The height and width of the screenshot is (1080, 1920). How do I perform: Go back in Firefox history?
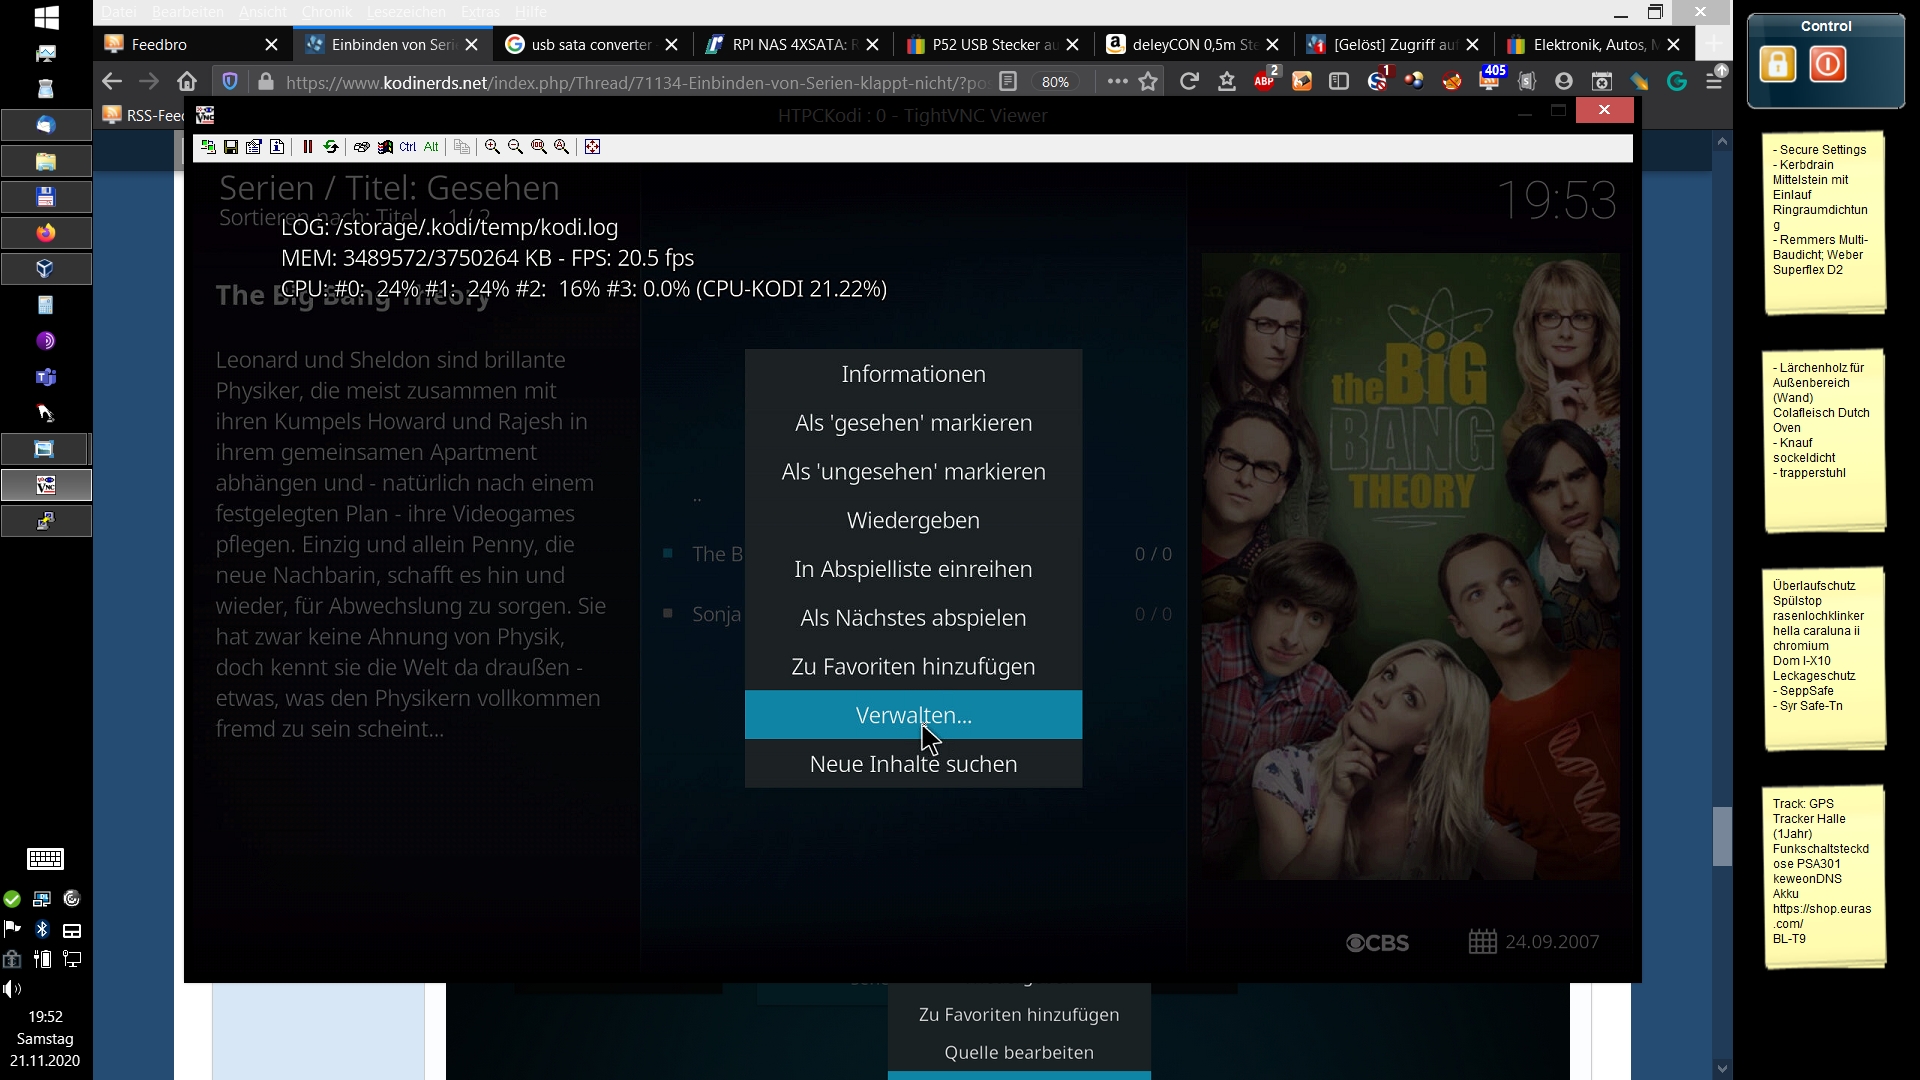112,82
